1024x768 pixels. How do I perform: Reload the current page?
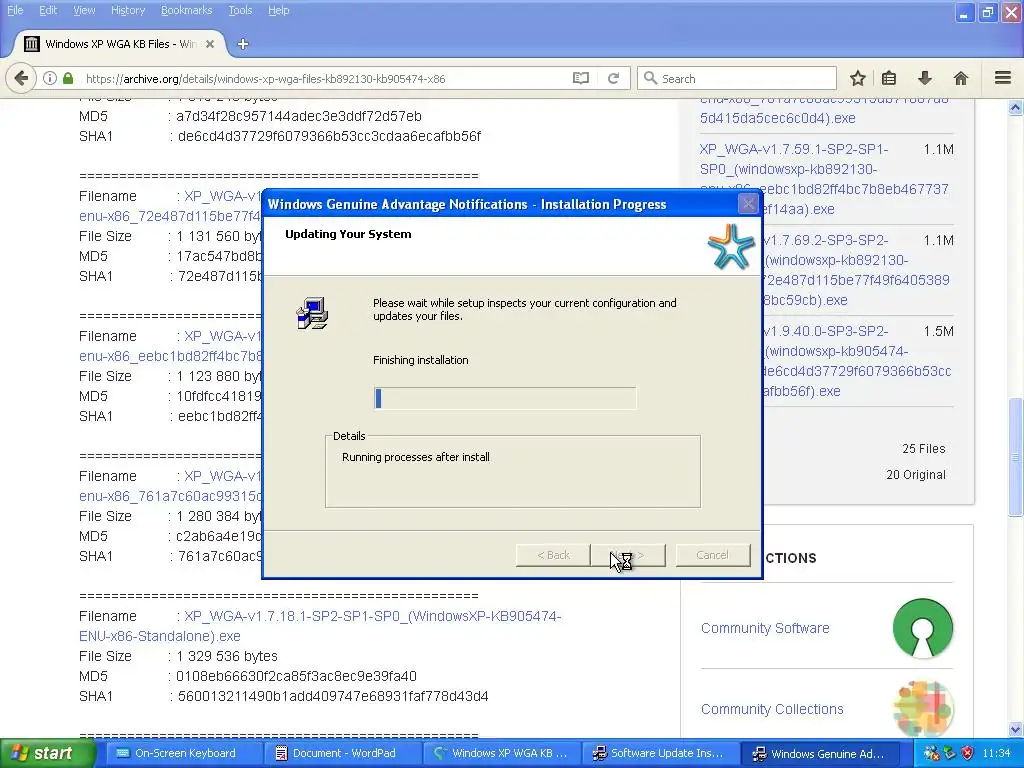point(613,78)
